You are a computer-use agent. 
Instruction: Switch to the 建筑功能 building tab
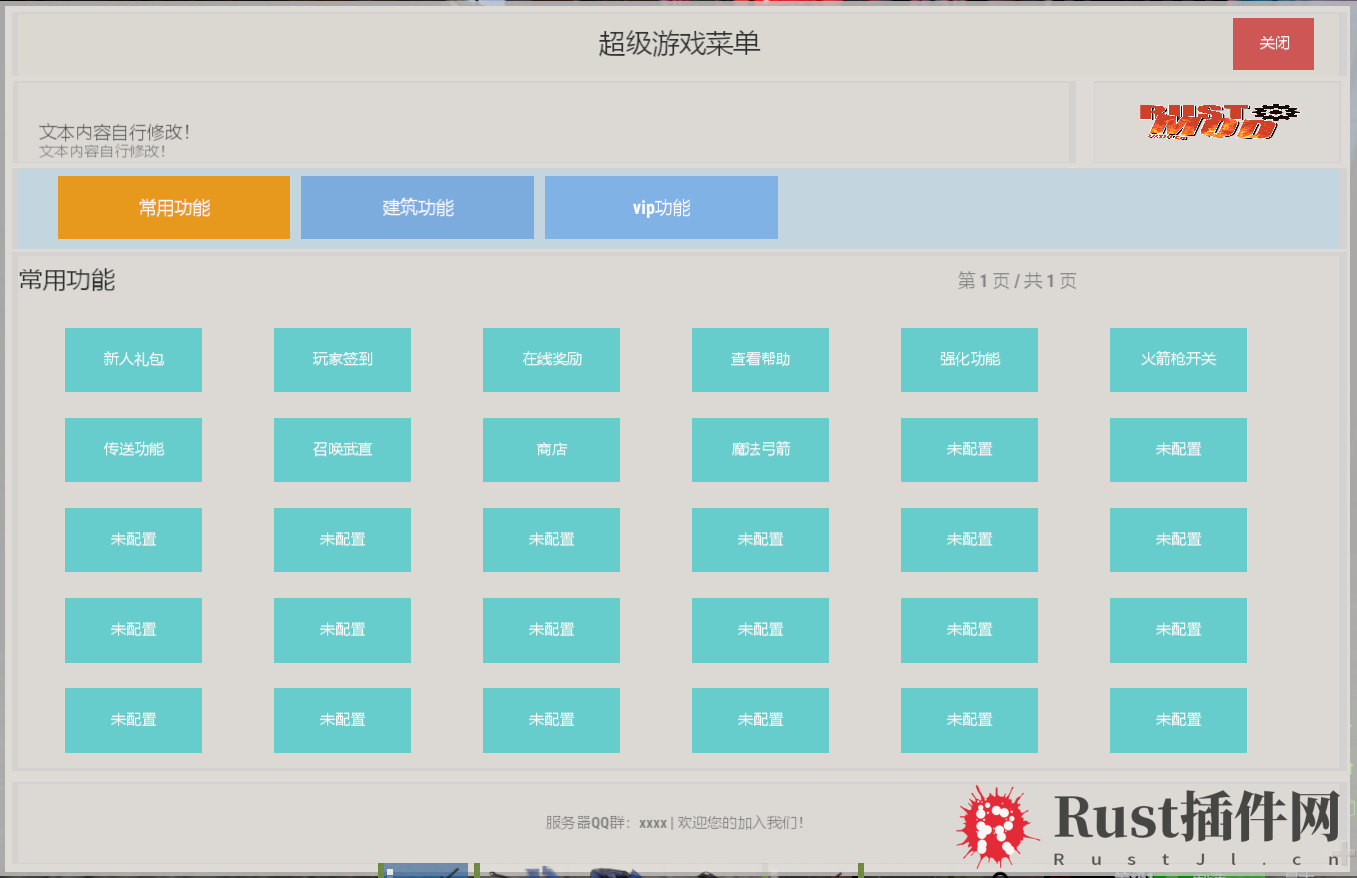click(x=417, y=208)
